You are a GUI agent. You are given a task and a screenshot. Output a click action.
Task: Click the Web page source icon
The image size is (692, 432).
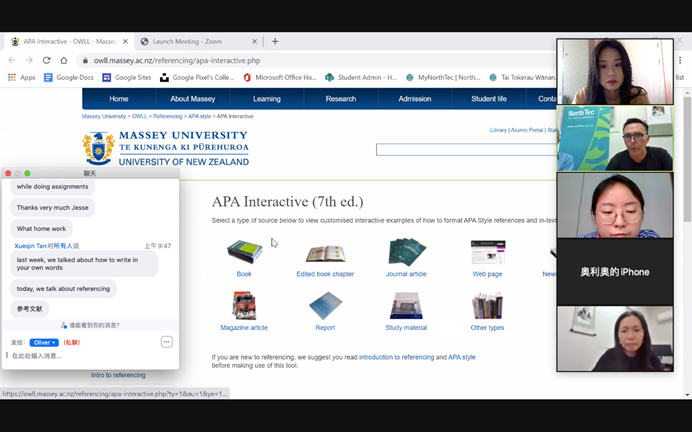pos(488,252)
